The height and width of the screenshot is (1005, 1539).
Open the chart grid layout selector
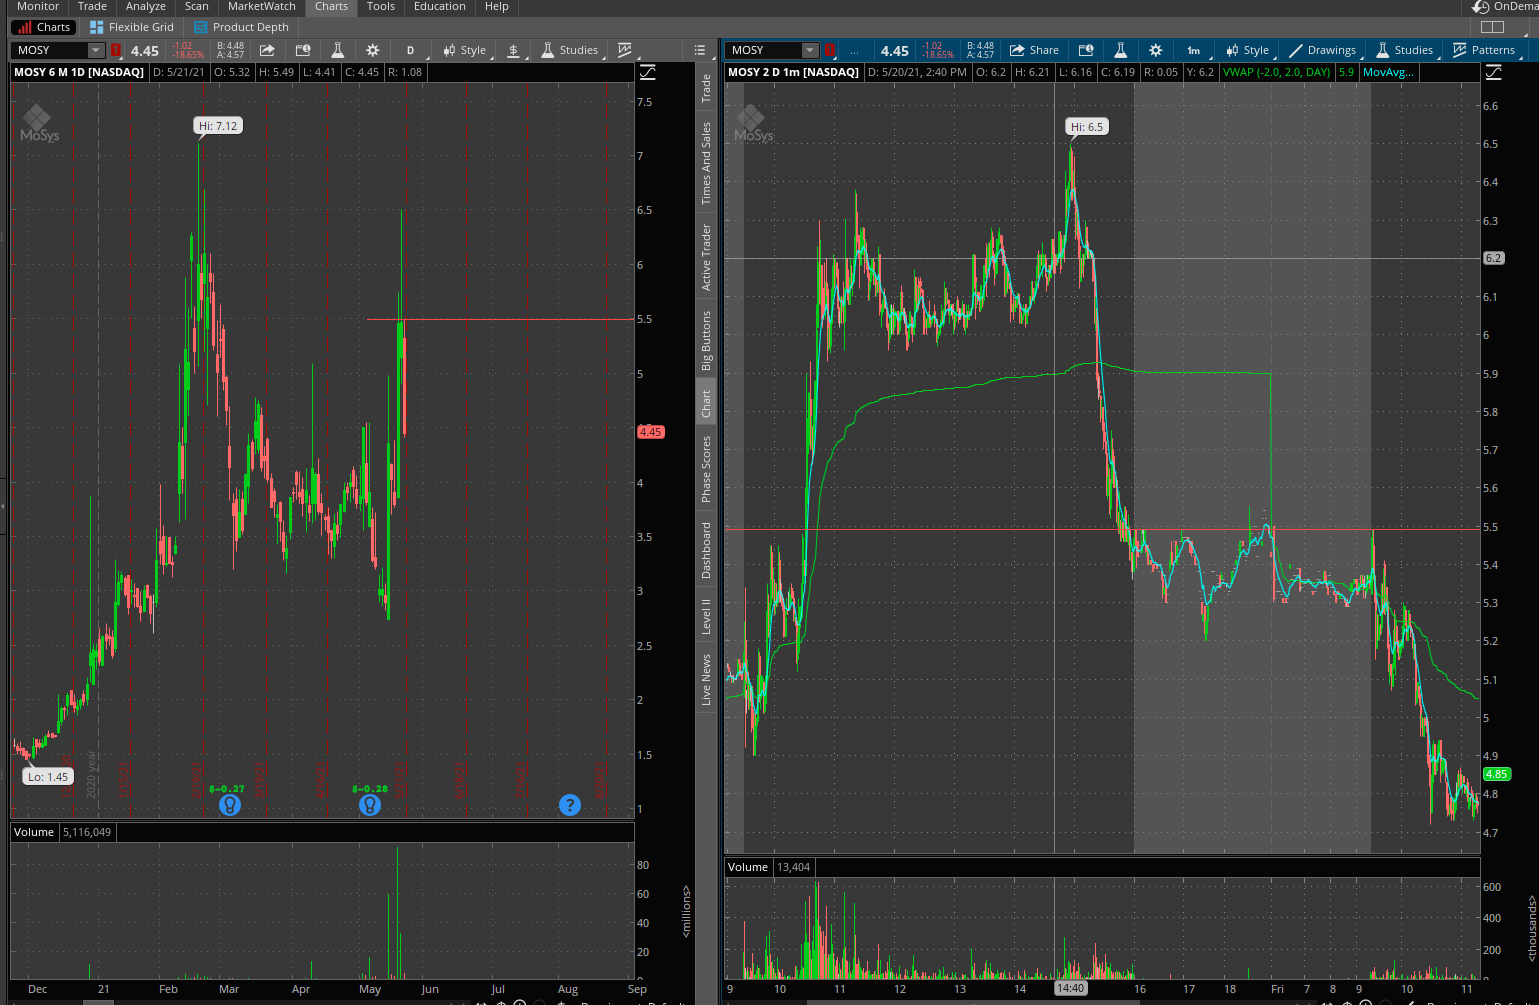pos(1492,27)
